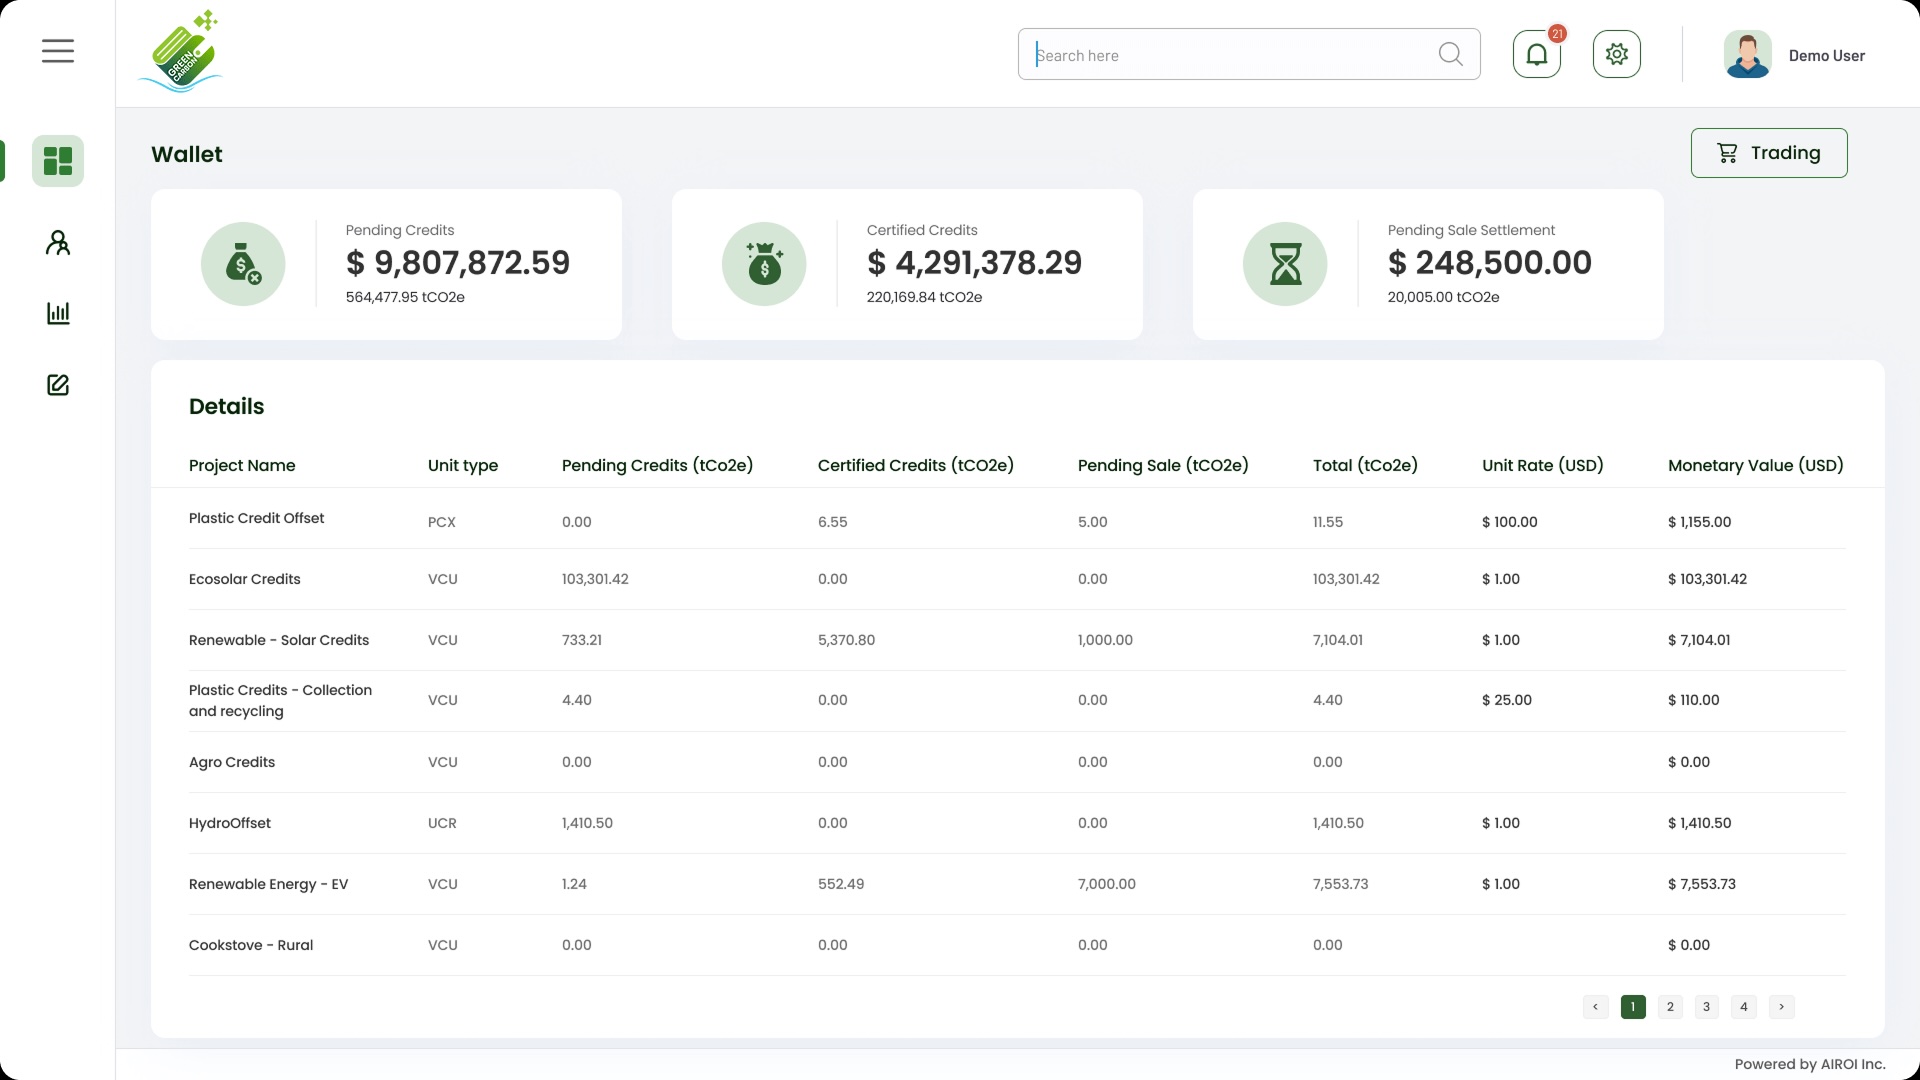1920x1080 pixels.
Task: Click the search magnifier icon
Action: coord(1450,54)
